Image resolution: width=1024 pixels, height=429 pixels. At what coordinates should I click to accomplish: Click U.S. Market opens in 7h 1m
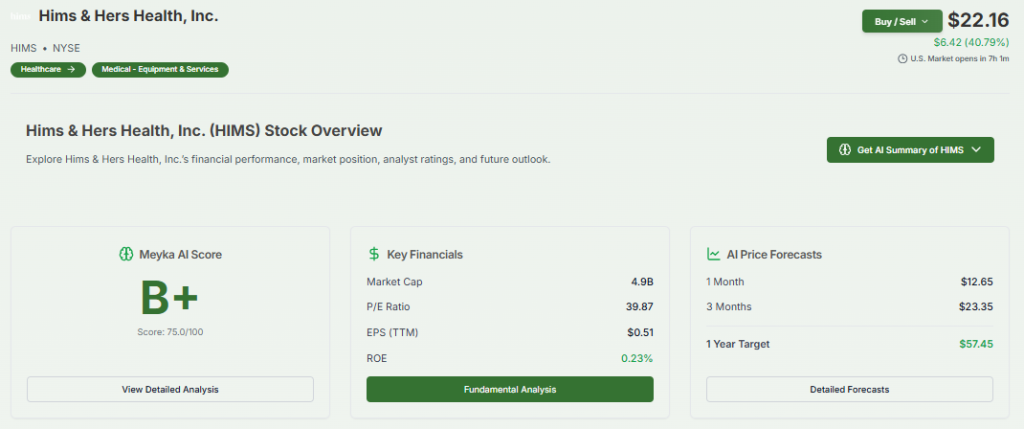[x=960, y=58]
